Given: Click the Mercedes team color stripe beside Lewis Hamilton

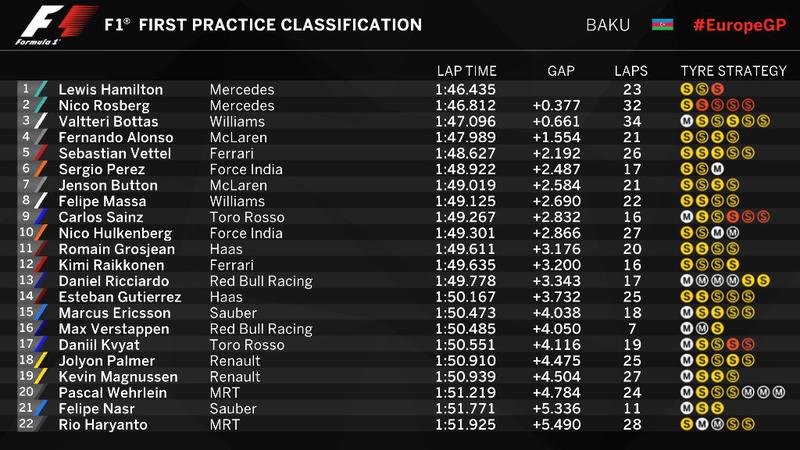Looking at the screenshot, I should click(41, 89).
